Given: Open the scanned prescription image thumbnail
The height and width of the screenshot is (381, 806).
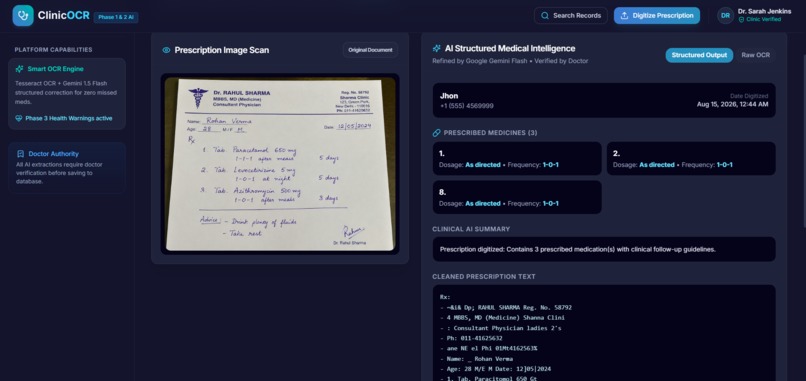Looking at the screenshot, I should (280, 164).
